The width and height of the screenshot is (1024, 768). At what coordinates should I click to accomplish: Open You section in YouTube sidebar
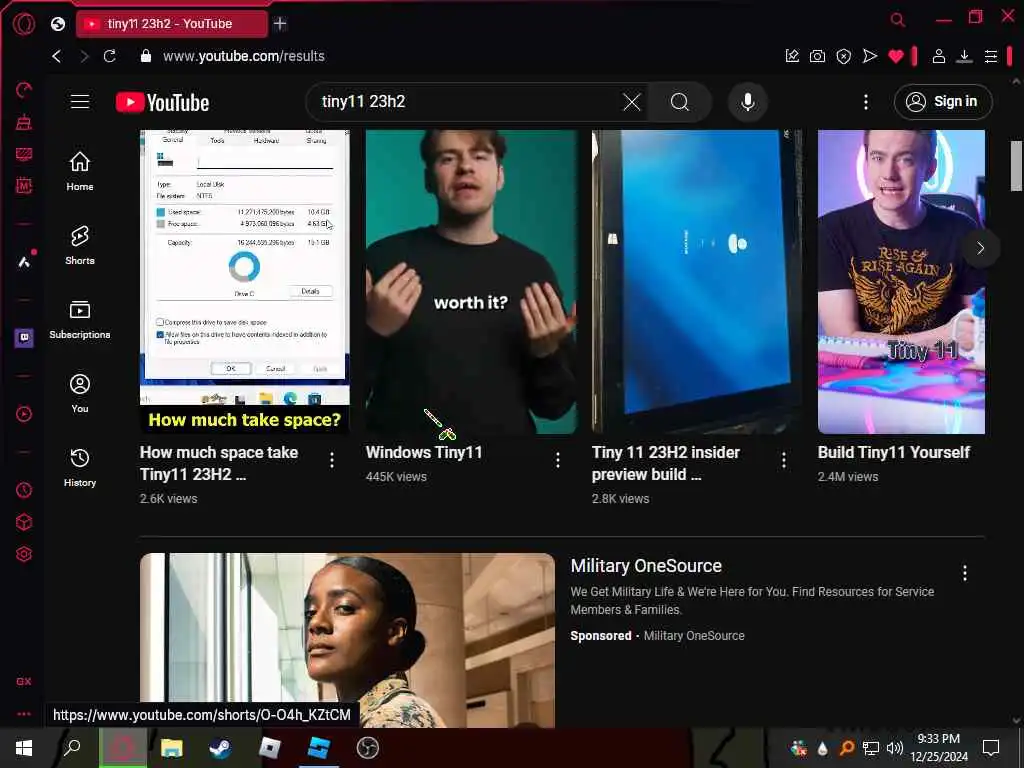click(80, 393)
